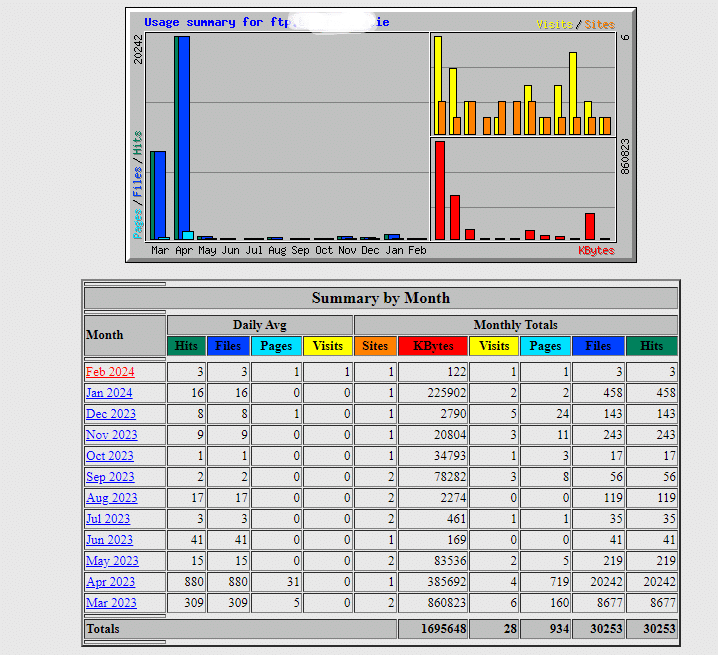
Task: Click the Summary by Month heading
Action: pos(381,298)
